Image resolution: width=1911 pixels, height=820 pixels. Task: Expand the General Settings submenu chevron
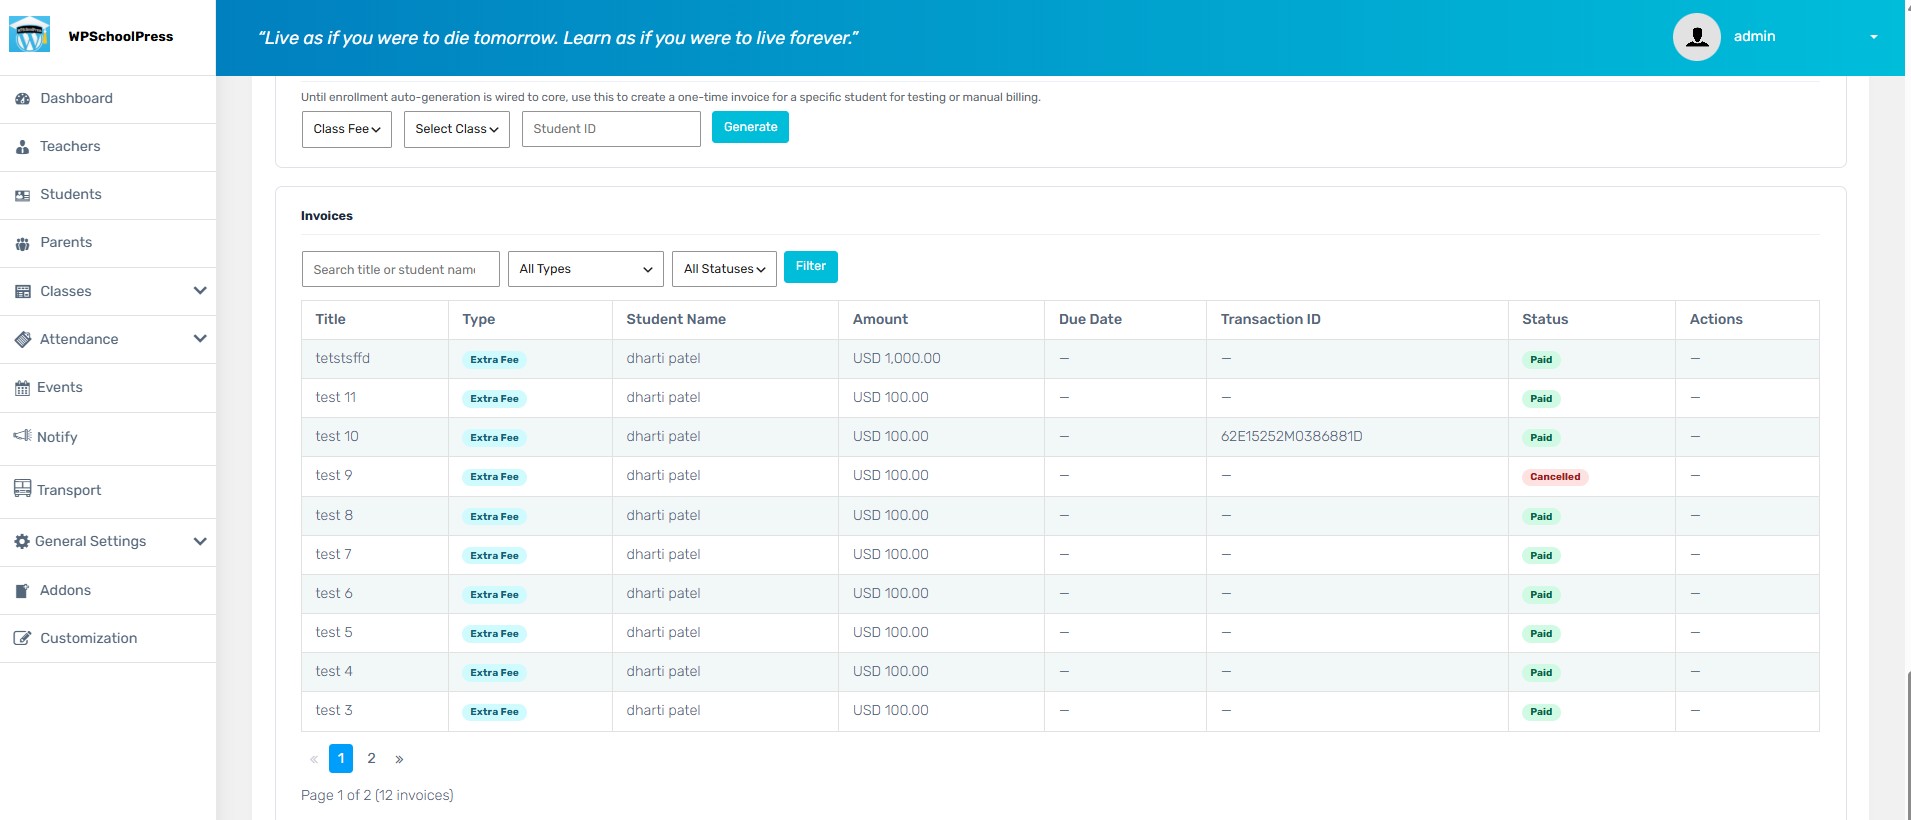[200, 541]
